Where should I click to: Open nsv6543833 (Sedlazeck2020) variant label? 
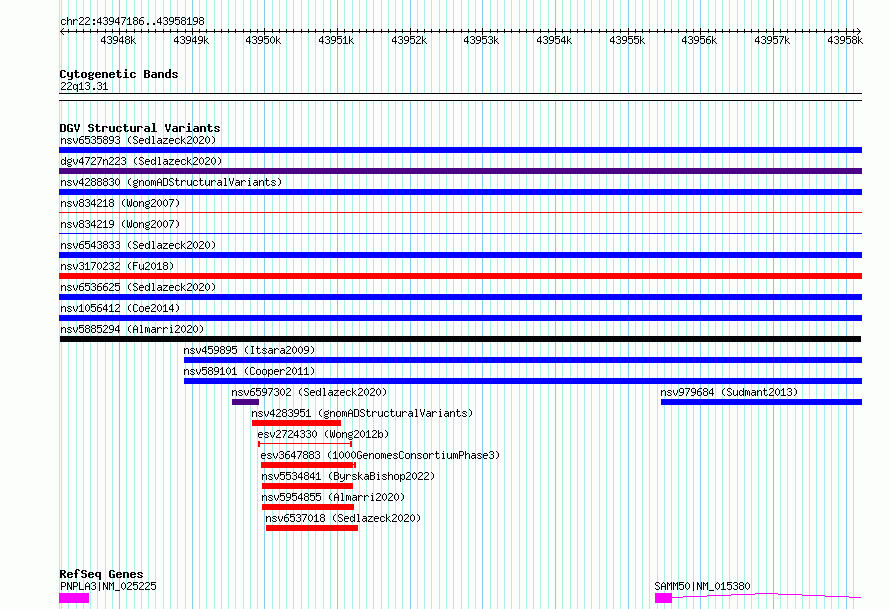(138, 245)
